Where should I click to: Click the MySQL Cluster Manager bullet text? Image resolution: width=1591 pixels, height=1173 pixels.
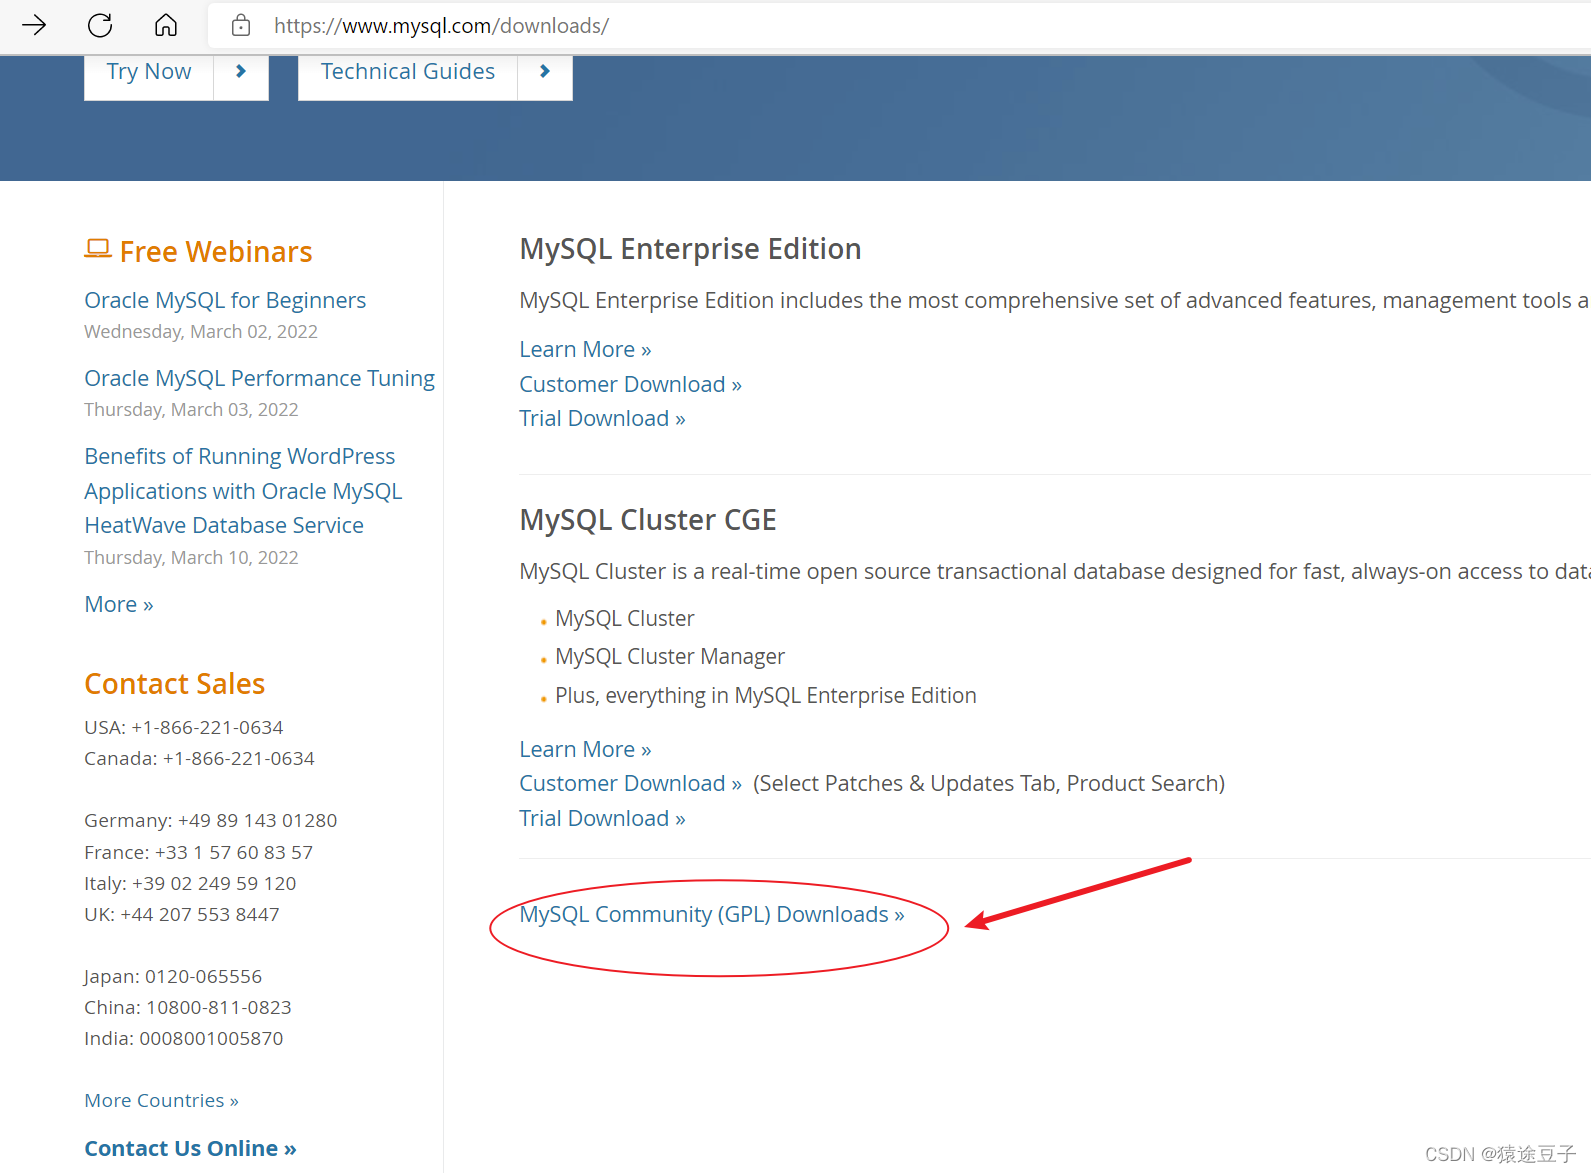(670, 656)
